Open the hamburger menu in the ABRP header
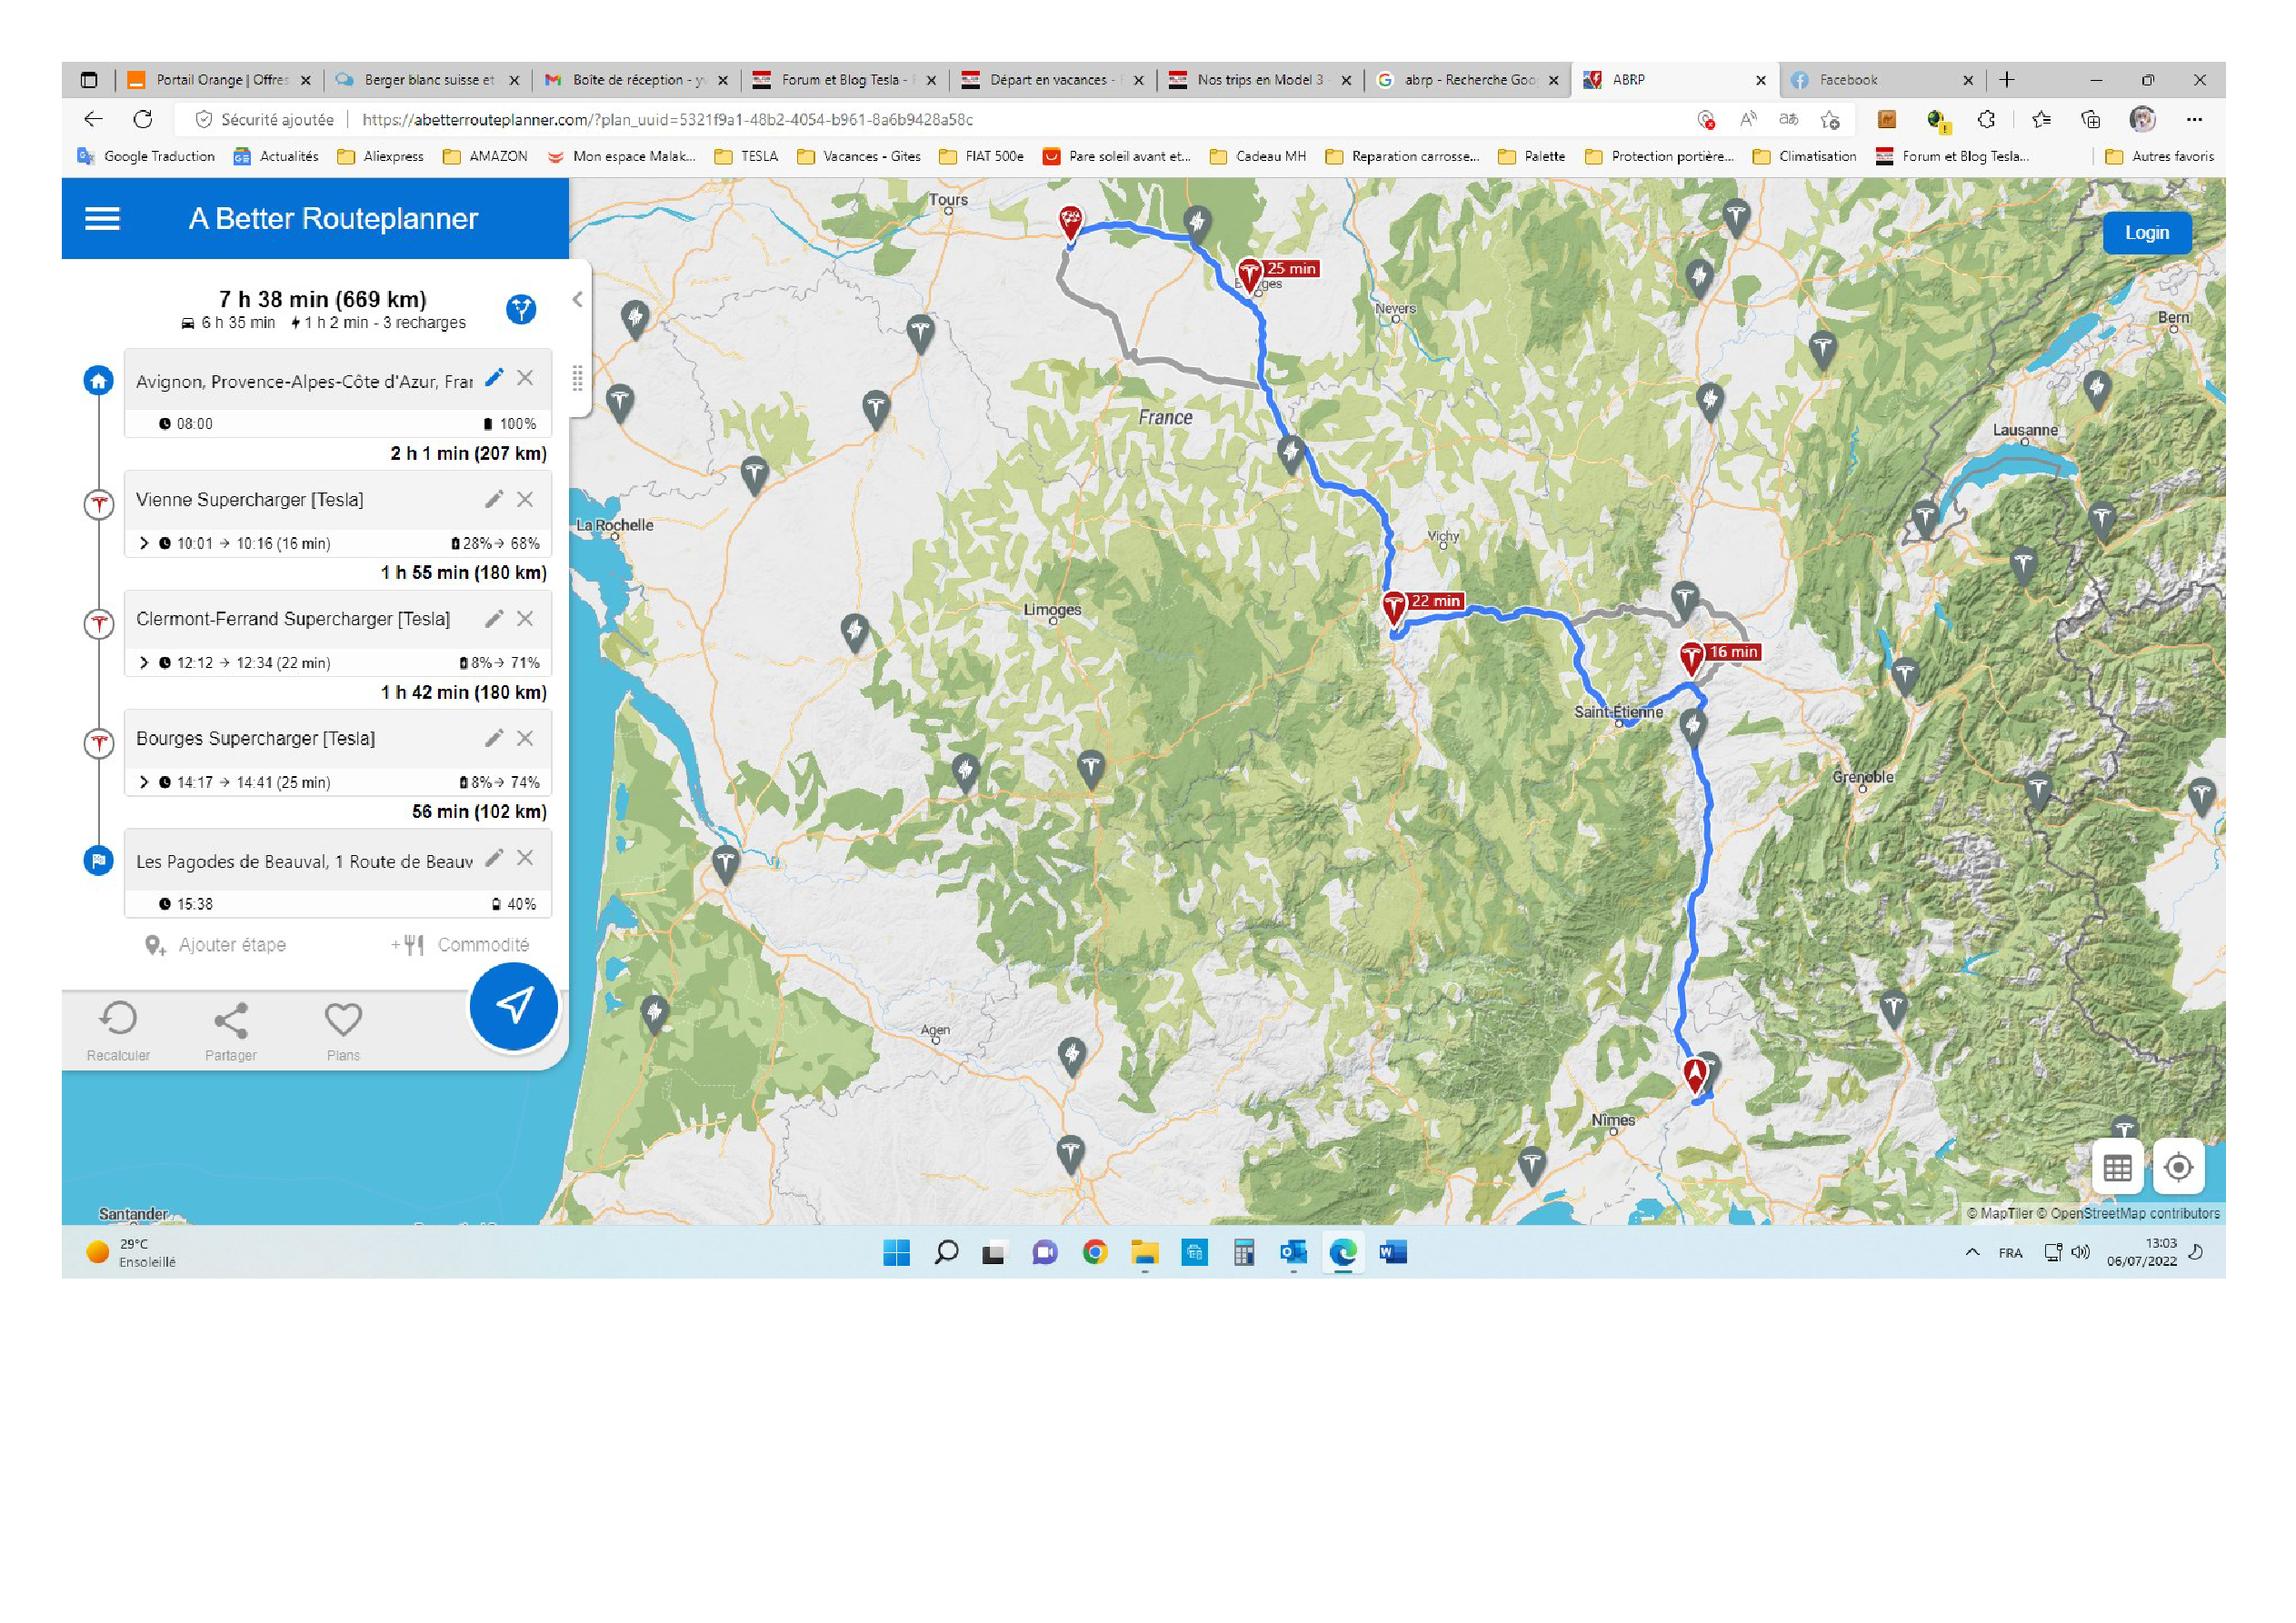This screenshot has height=1623, width=2296. tap(102, 219)
